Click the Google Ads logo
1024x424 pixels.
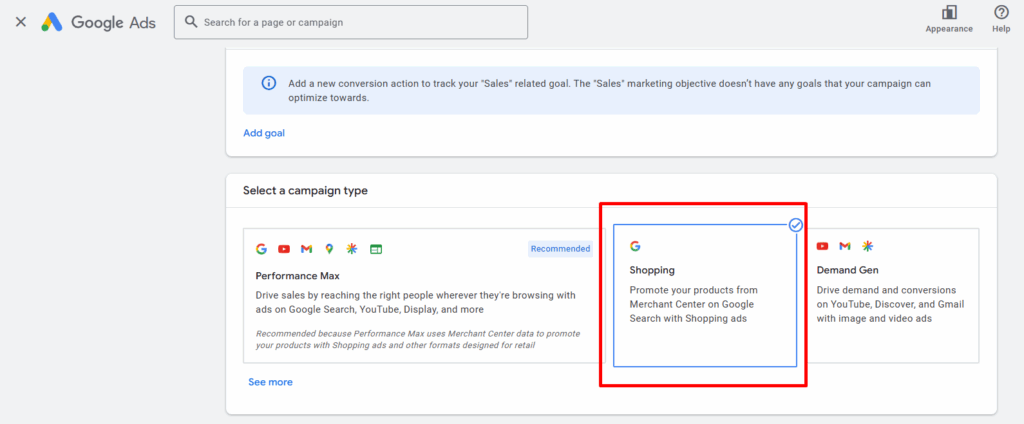[99, 22]
